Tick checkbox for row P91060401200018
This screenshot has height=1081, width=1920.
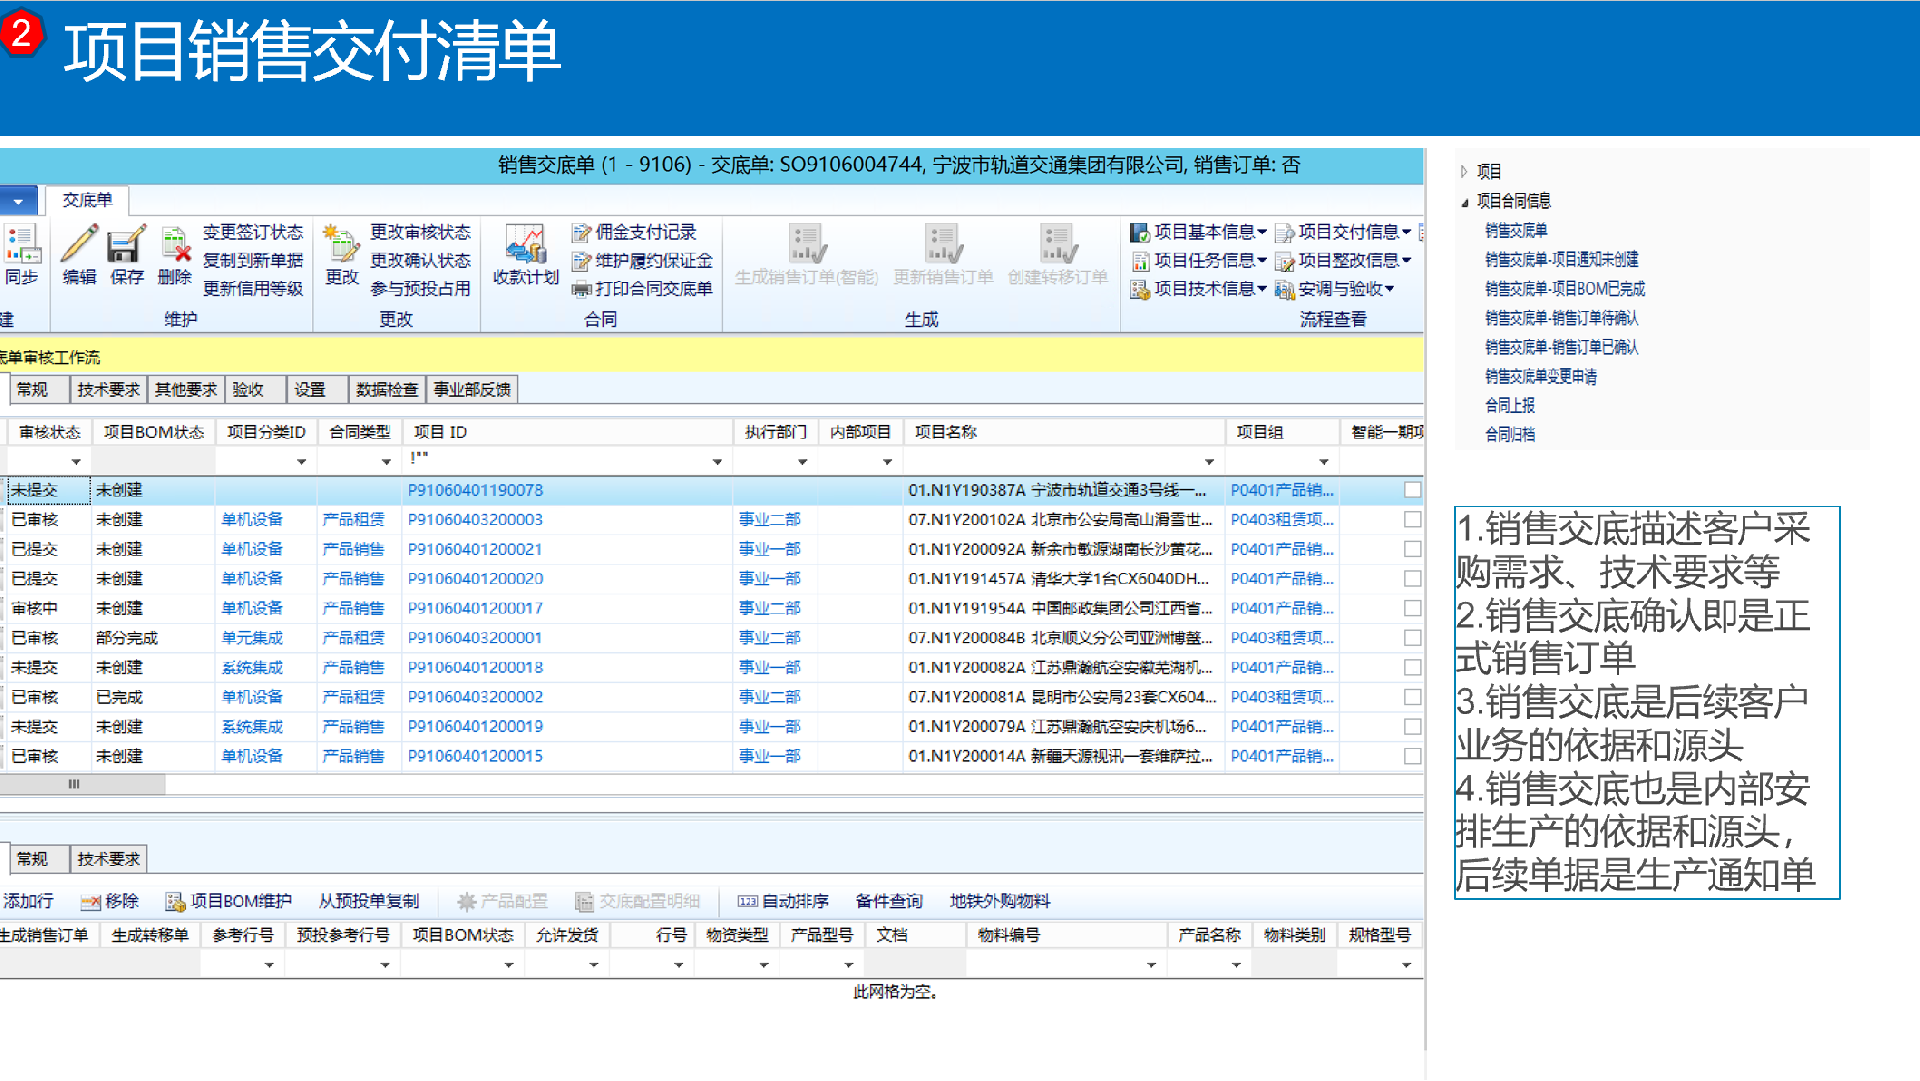click(1412, 668)
